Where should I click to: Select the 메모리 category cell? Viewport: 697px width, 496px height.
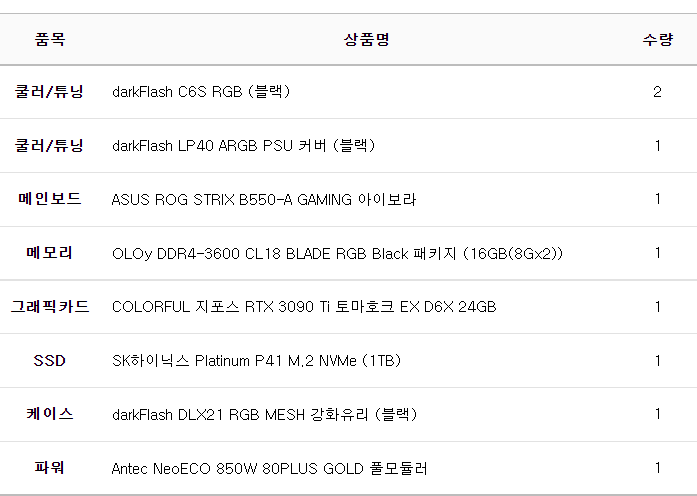coord(49,253)
